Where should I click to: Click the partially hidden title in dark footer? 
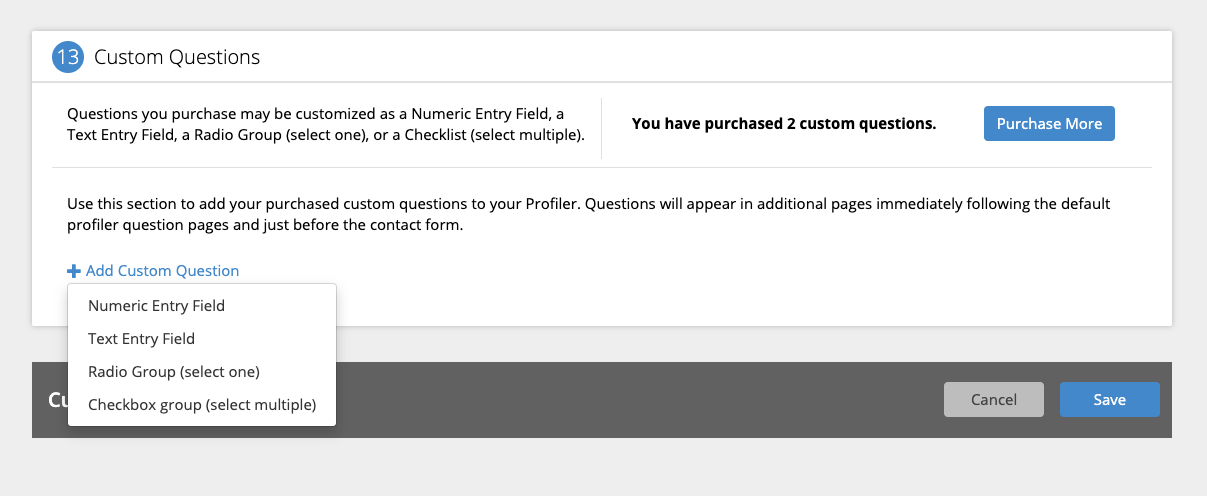(58, 400)
